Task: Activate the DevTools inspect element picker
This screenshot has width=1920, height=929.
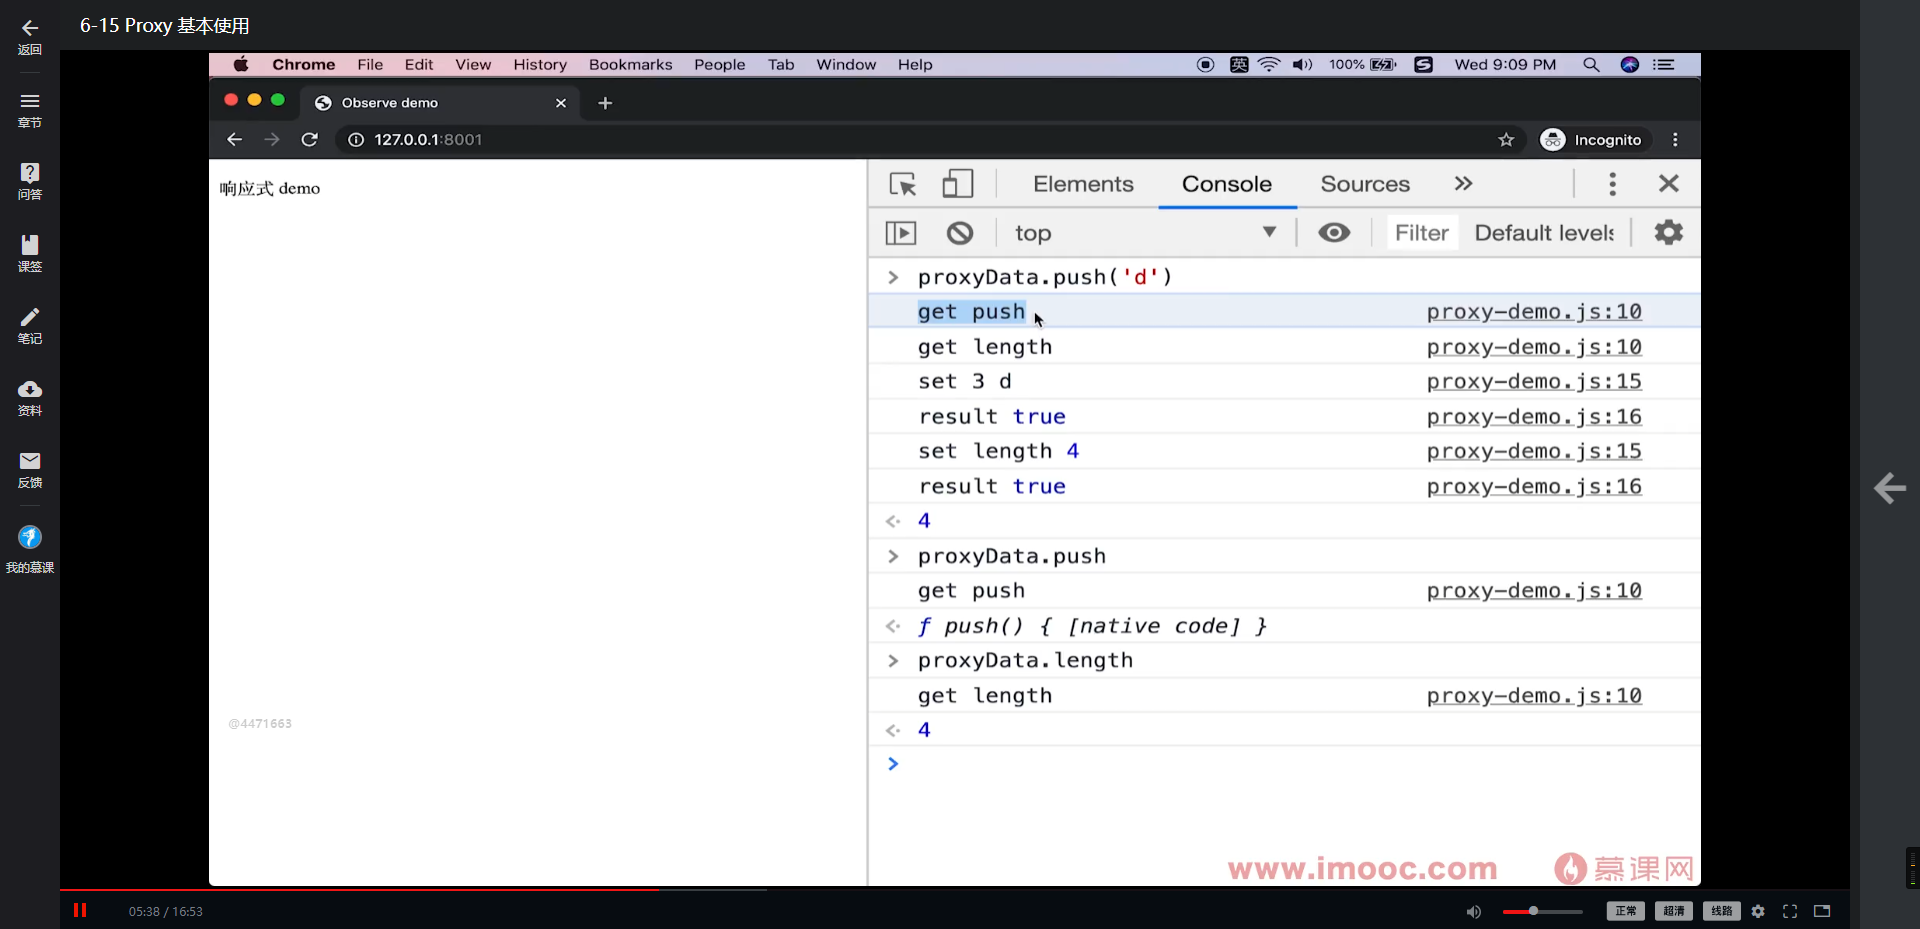Action: tap(903, 184)
